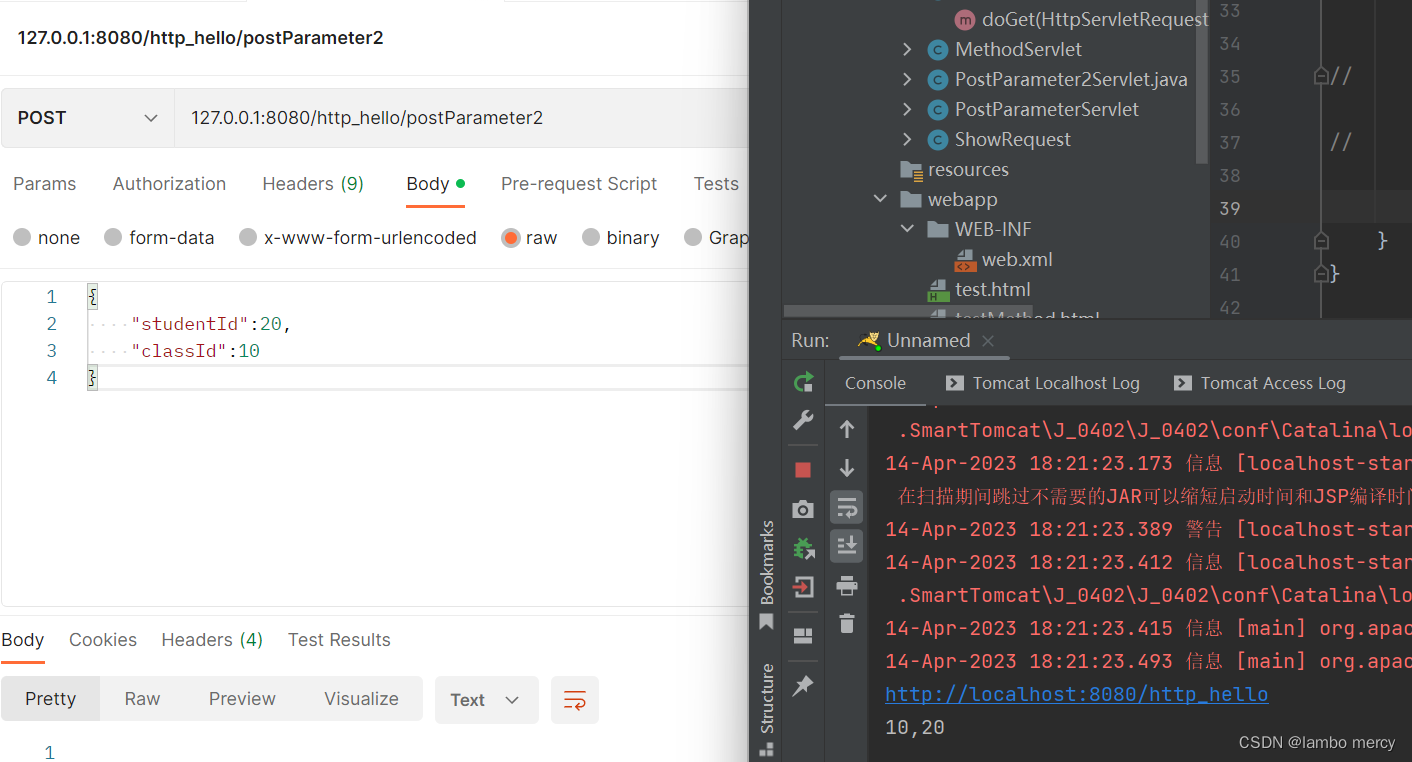Click the exit arrow icon in Run toolbar
This screenshot has width=1412, height=762.
coord(803,587)
